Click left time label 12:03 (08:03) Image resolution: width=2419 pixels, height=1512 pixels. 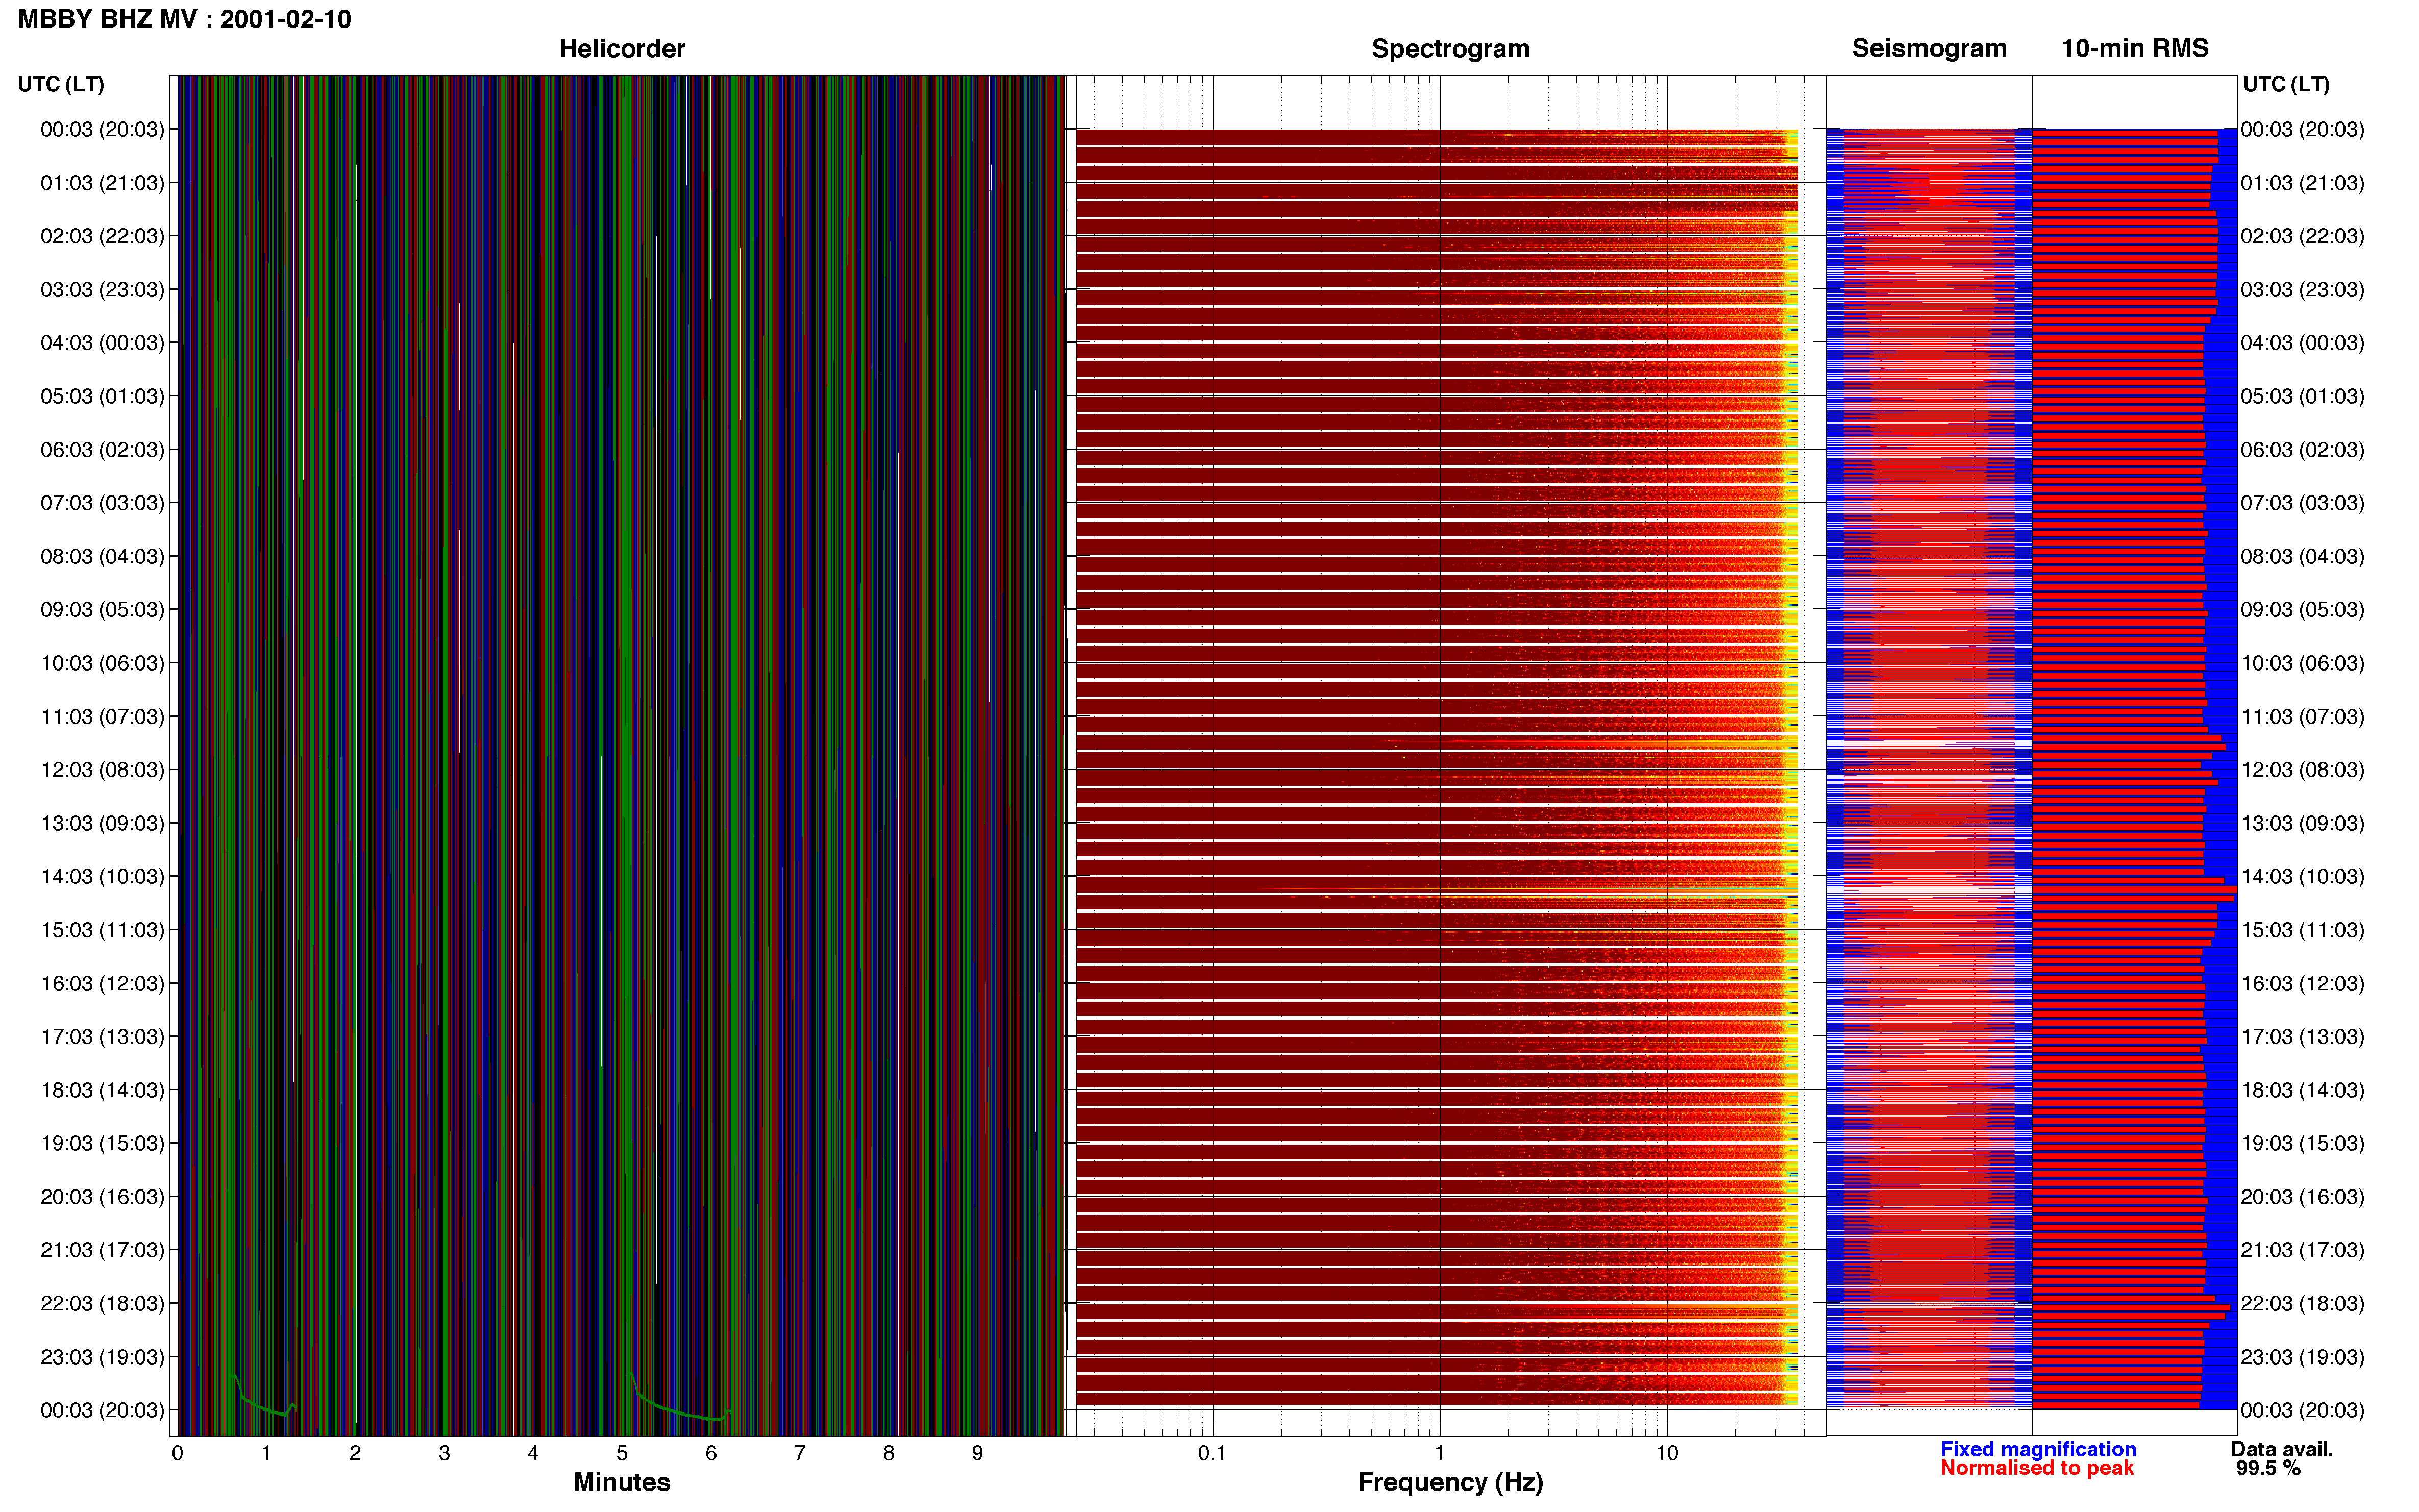point(102,769)
